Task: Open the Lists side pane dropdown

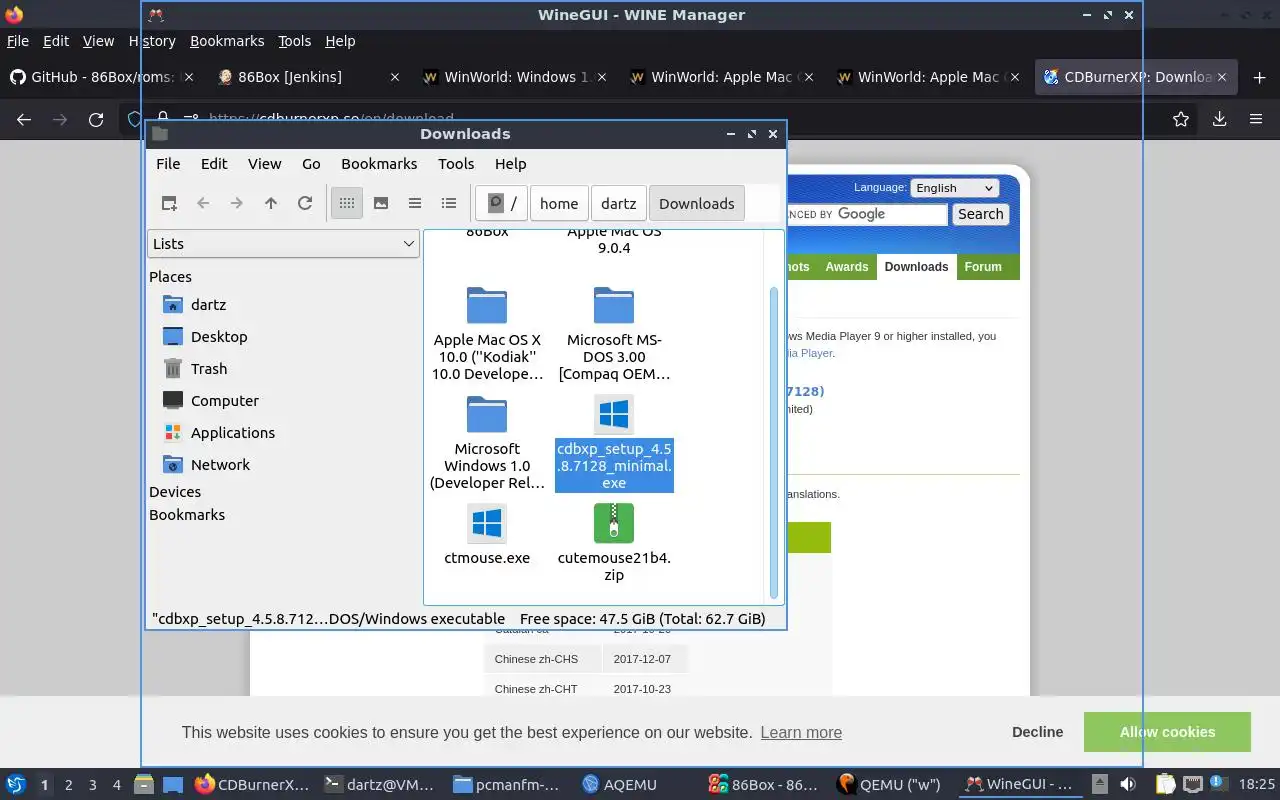Action: (283, 243)
